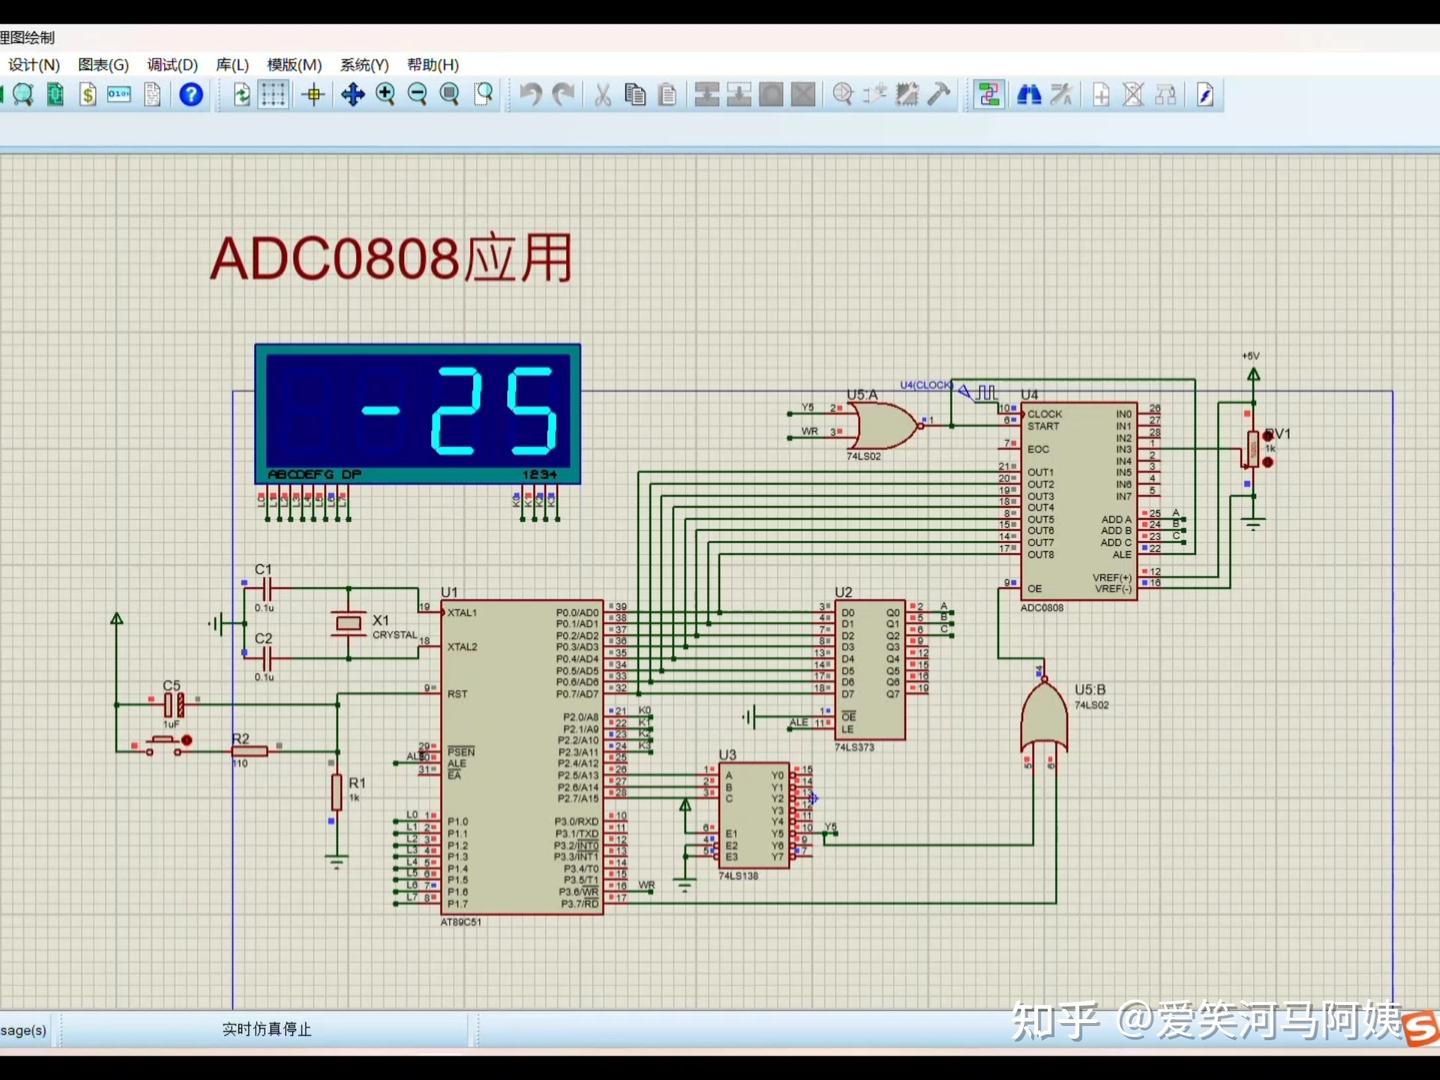Select the pan/center view arrows icon

point(352,95)
